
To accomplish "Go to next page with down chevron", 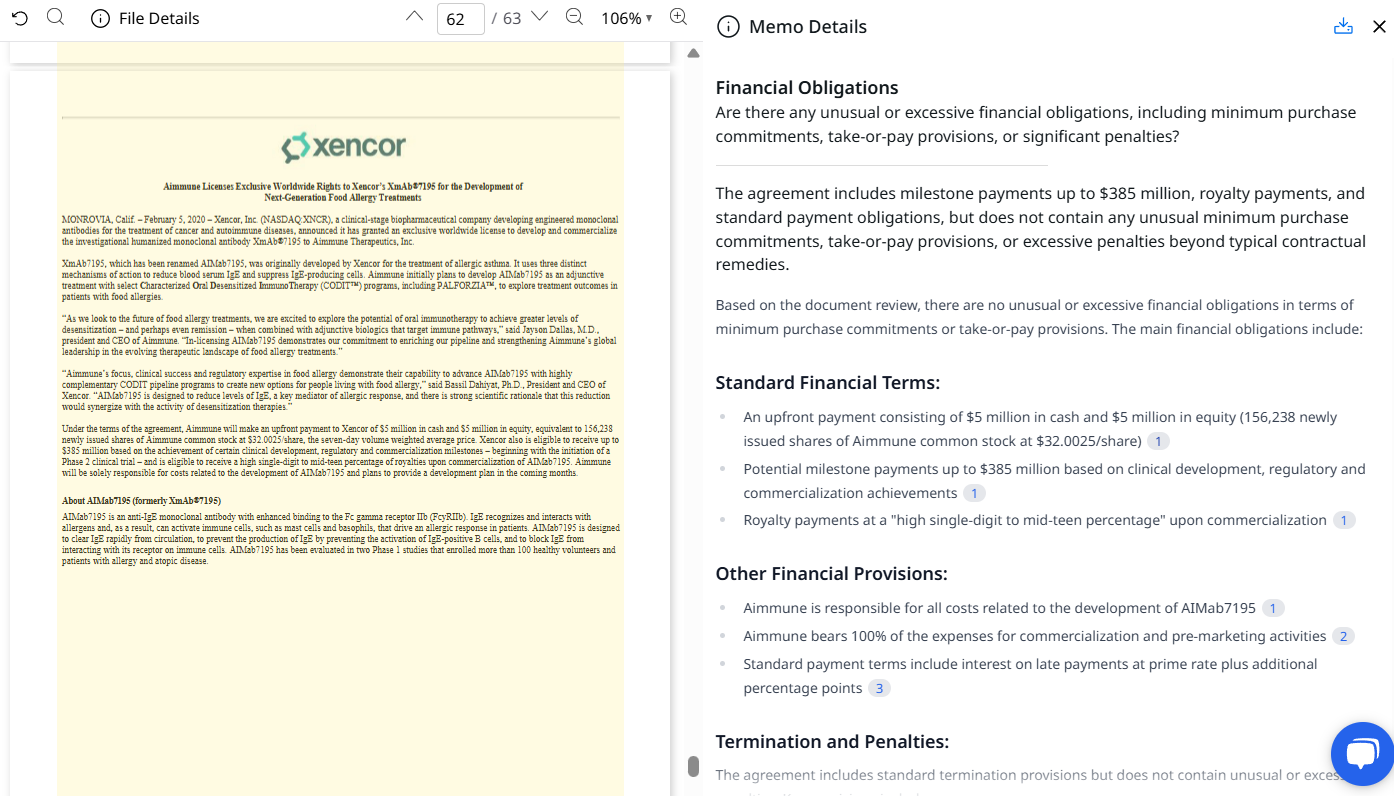I will click(539, 17).
